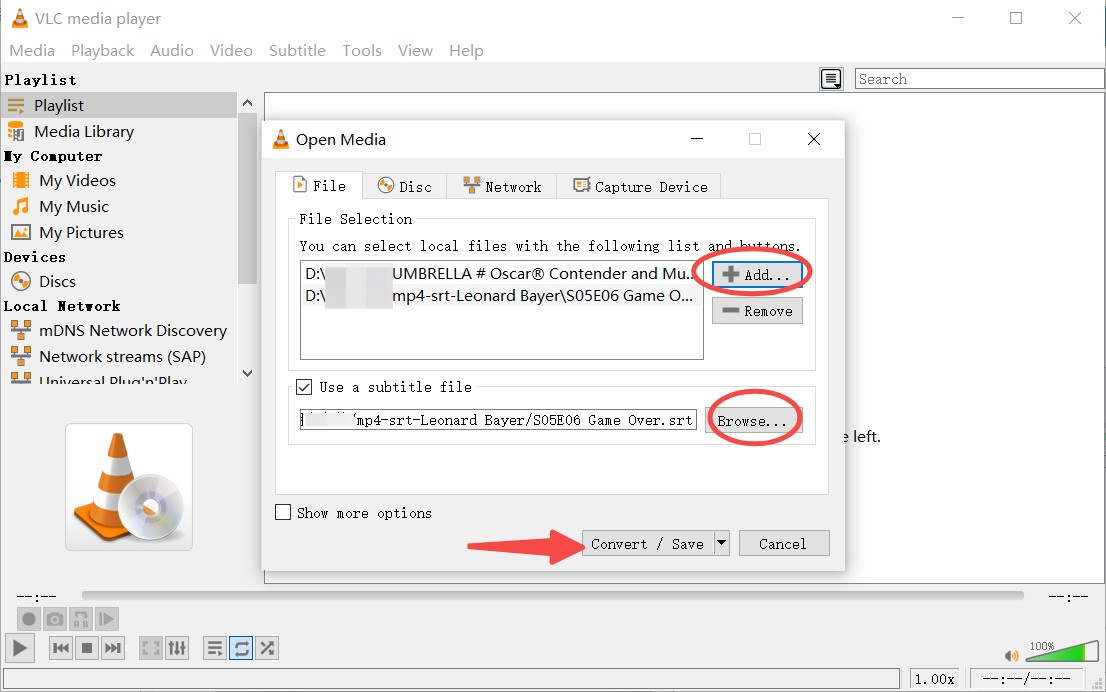Cancel the Open Media dialog
Image resolution: width=1106 pixels, height=692 pixels.
pos(784,543)
